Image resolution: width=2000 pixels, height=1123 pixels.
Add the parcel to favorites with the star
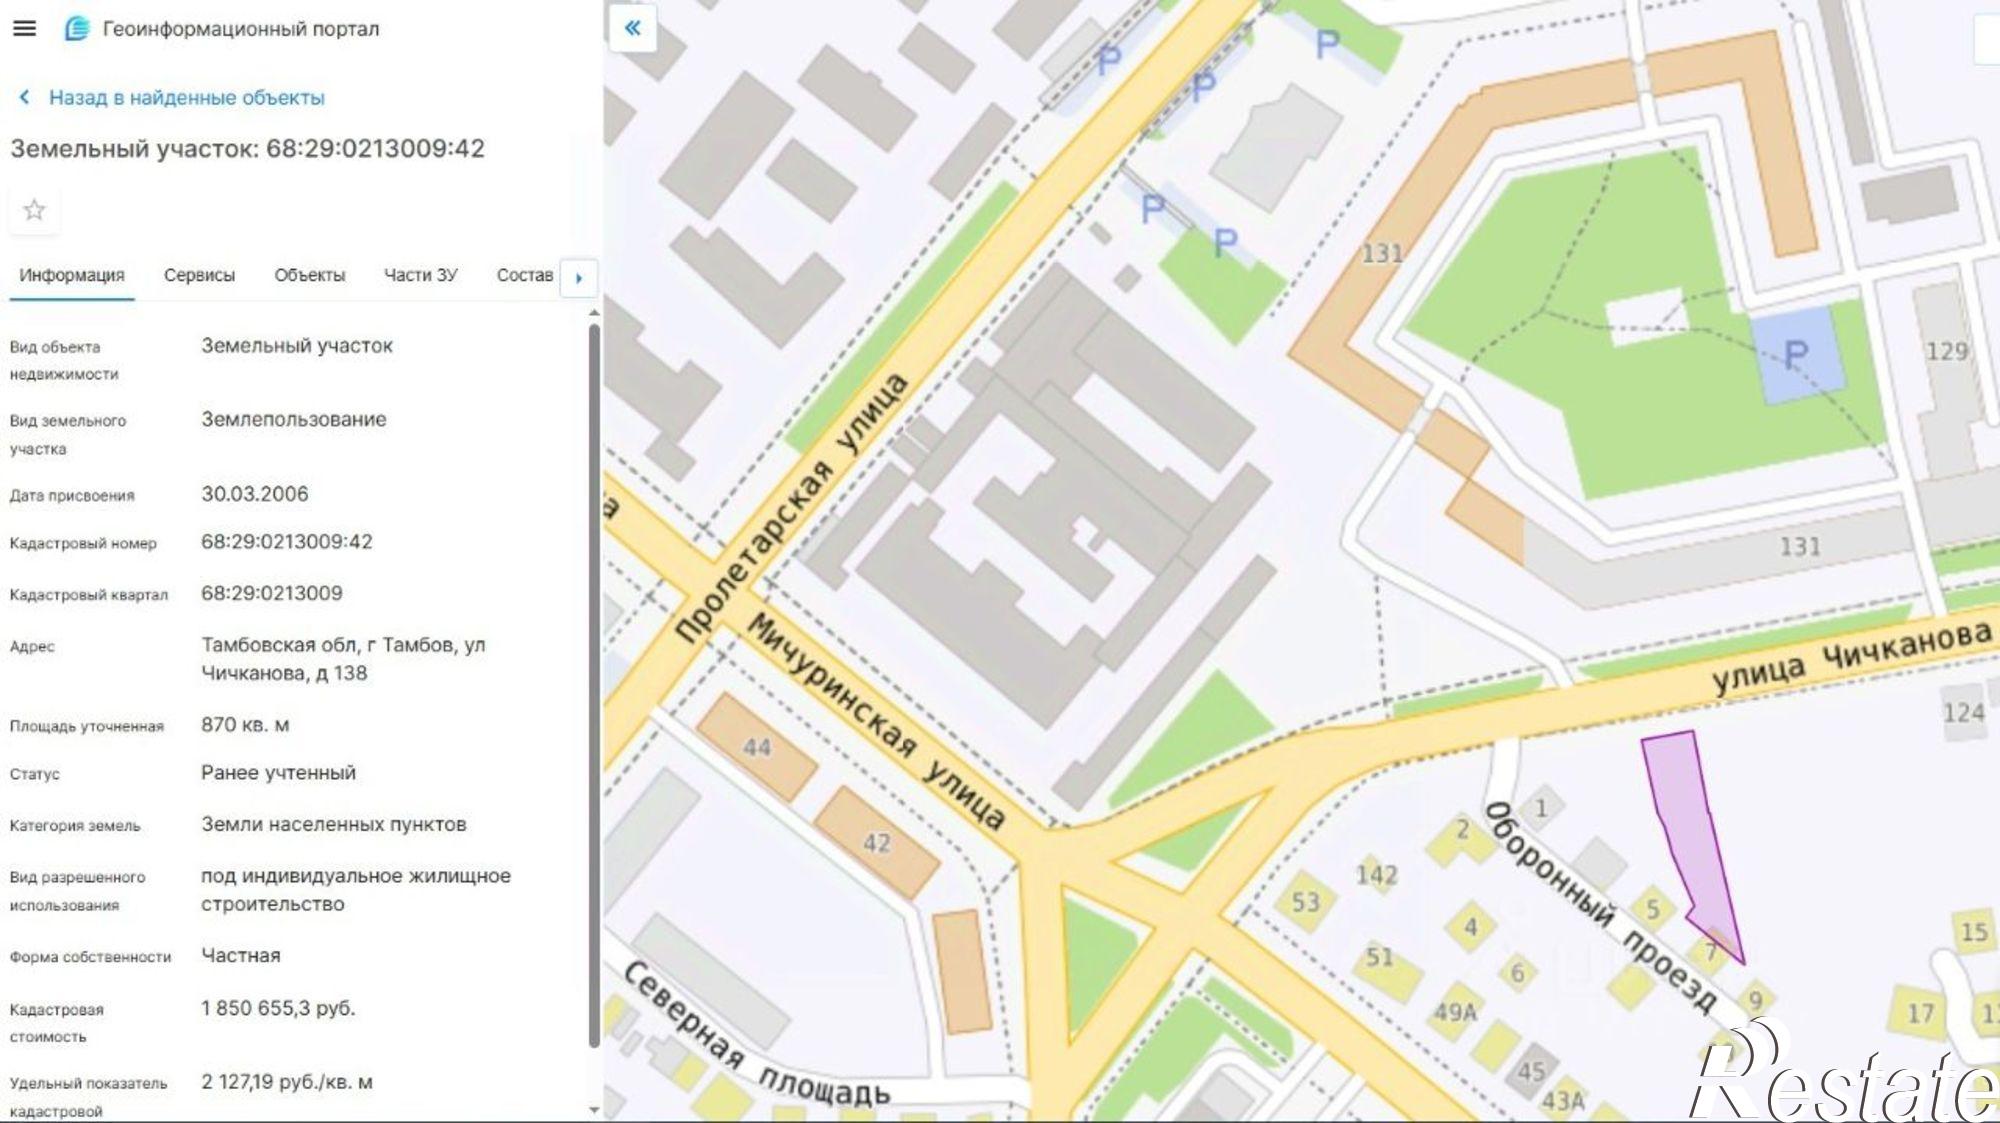34,210
